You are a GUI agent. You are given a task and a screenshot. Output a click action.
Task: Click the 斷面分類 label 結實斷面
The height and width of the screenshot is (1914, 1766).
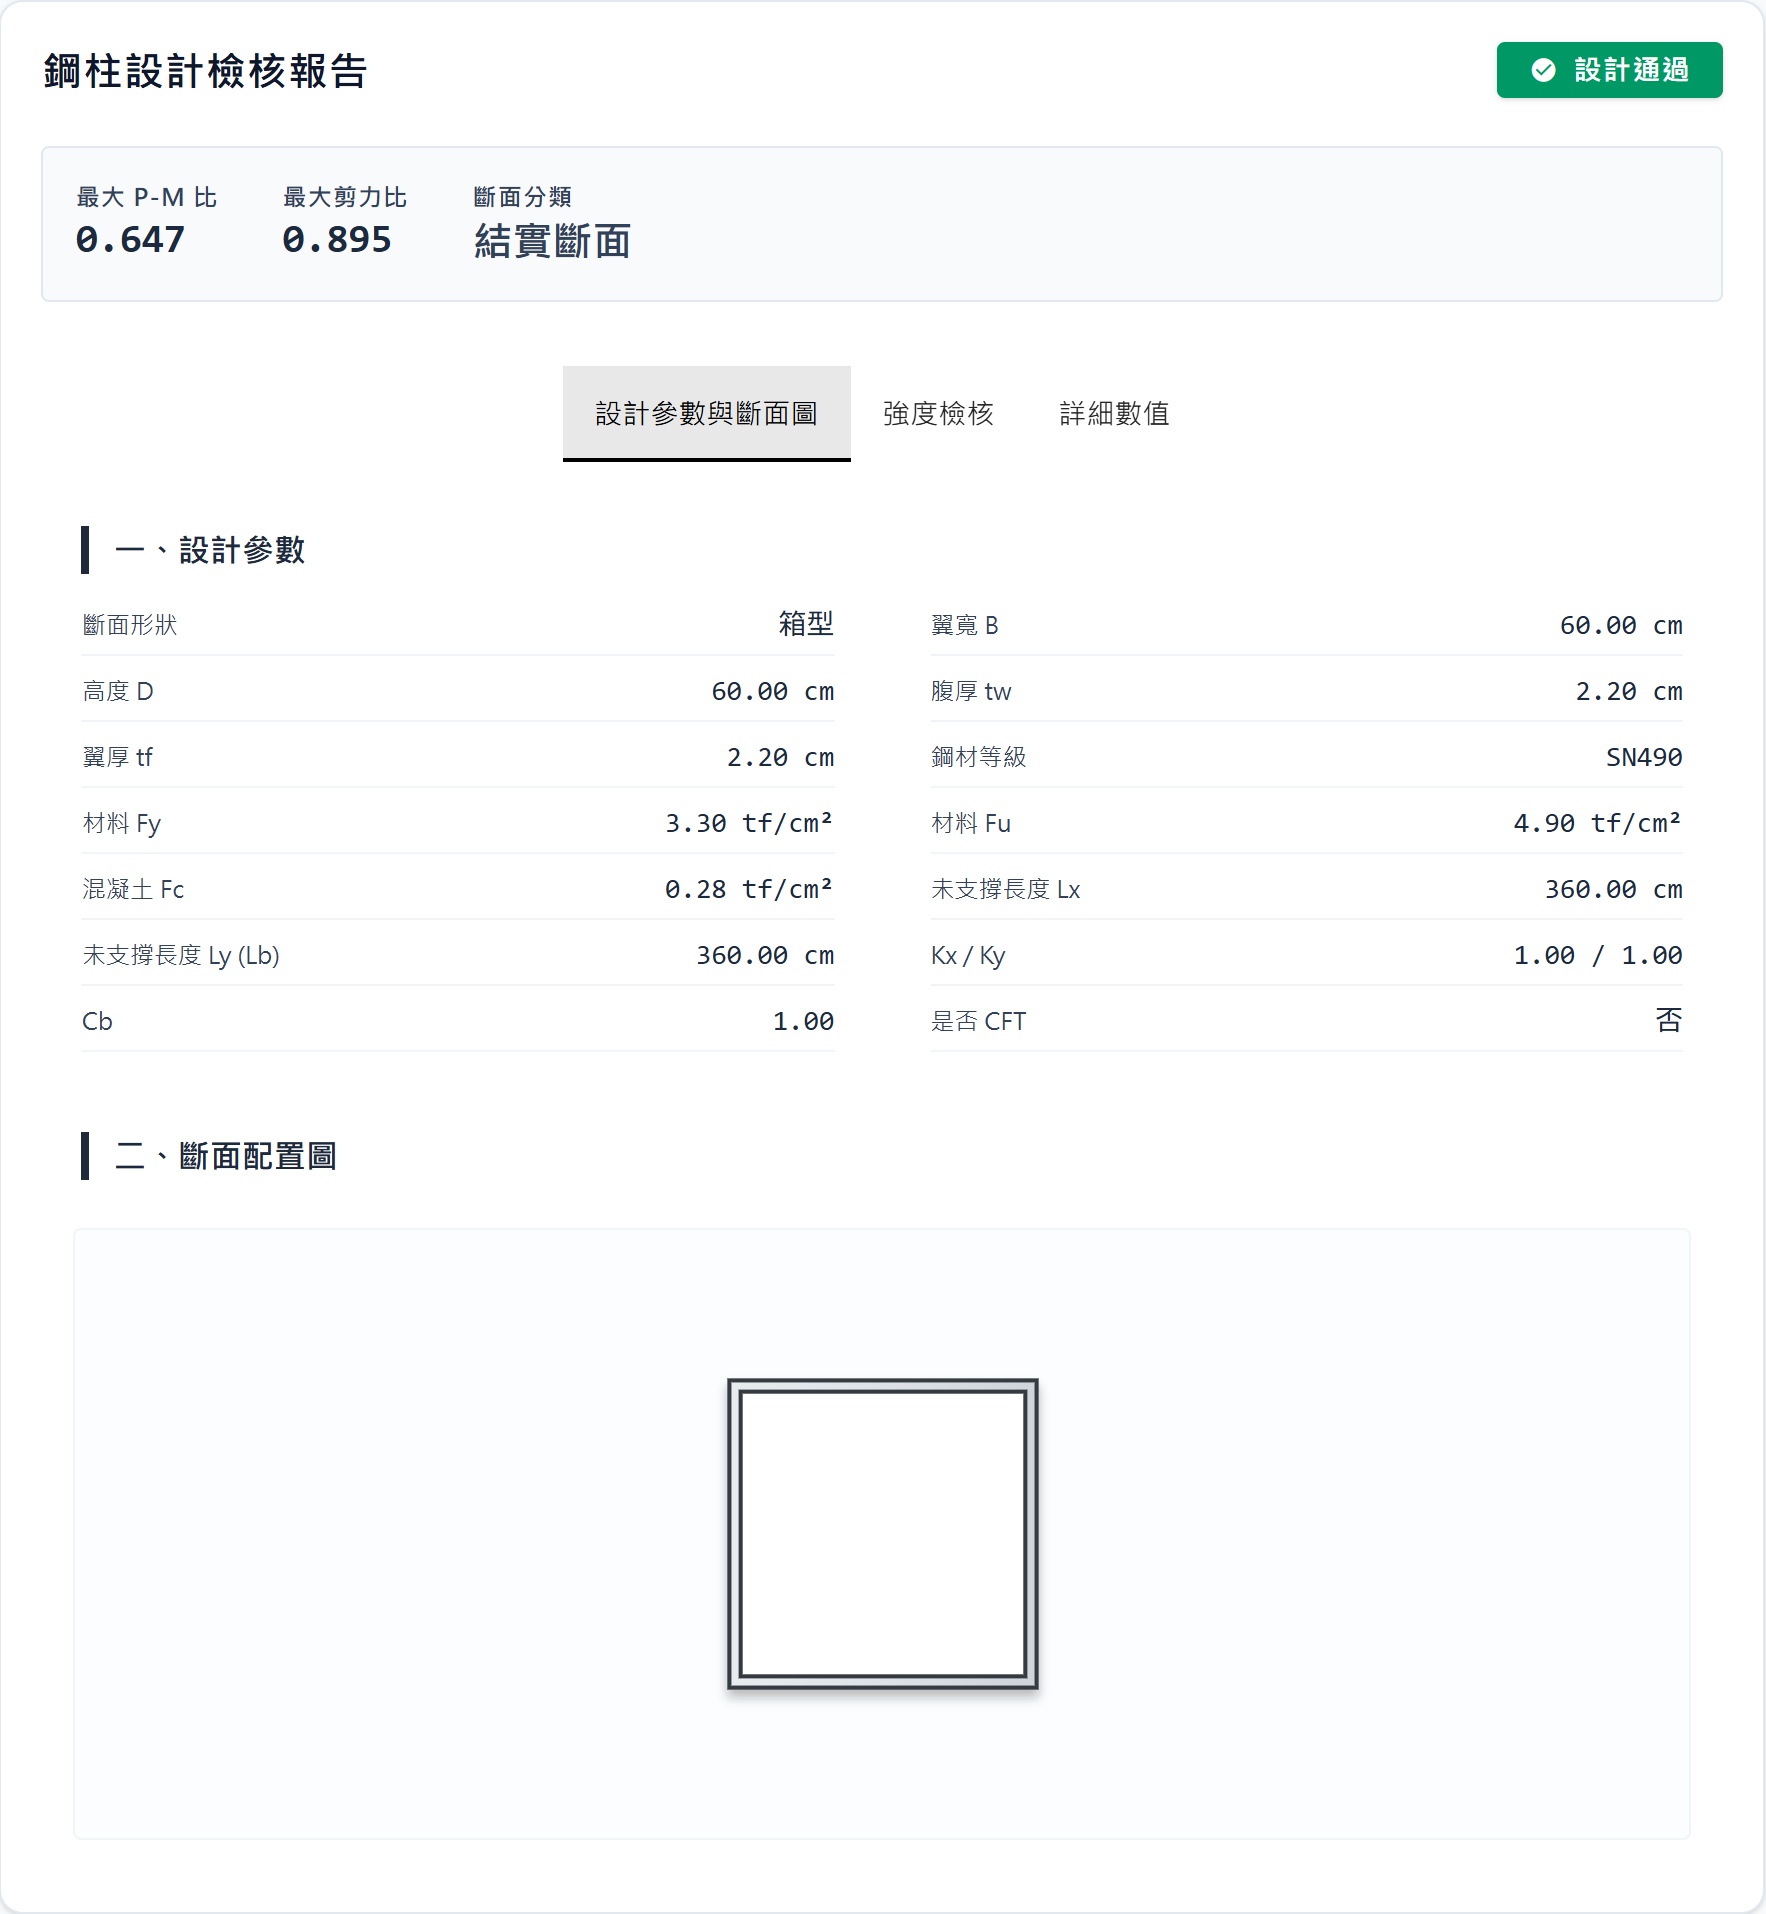tap(551, 242)
